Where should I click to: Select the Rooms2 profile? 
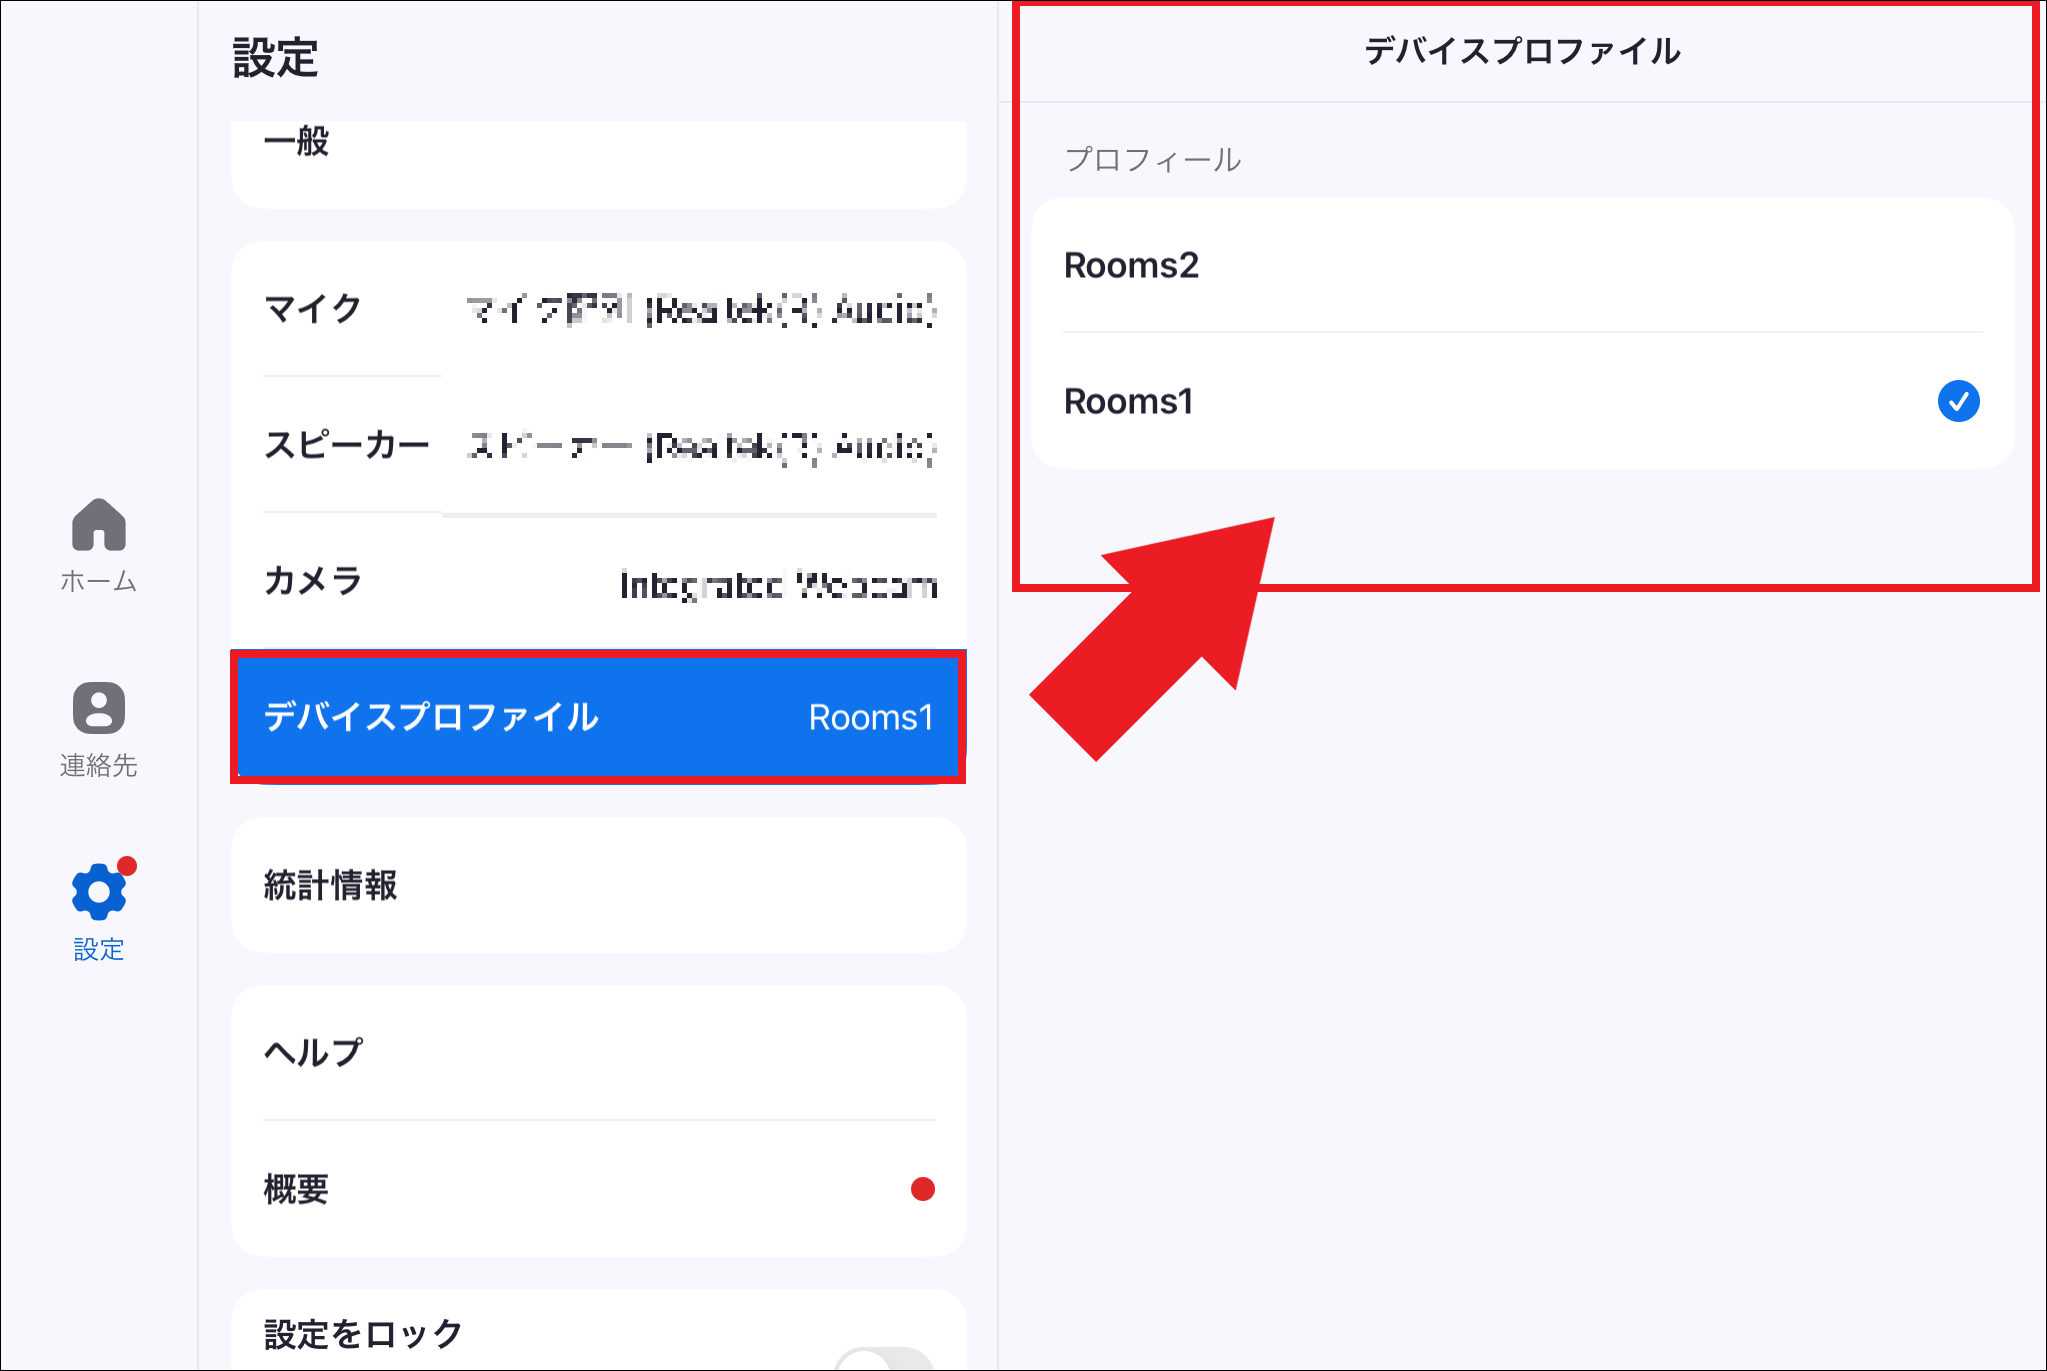click(x=1130, y=265)
